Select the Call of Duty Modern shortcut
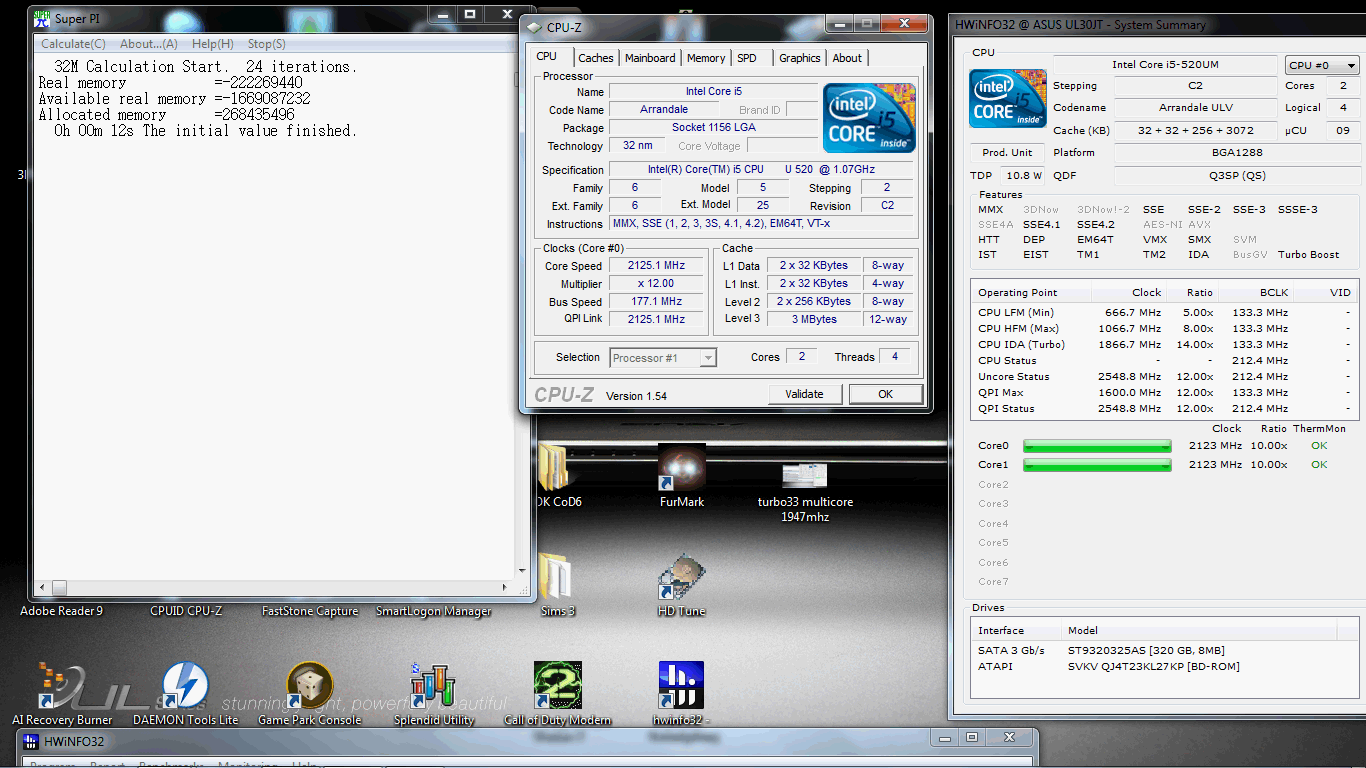Image resolution: width=1366 pixels, height=768 pixels. click(557, 694)
